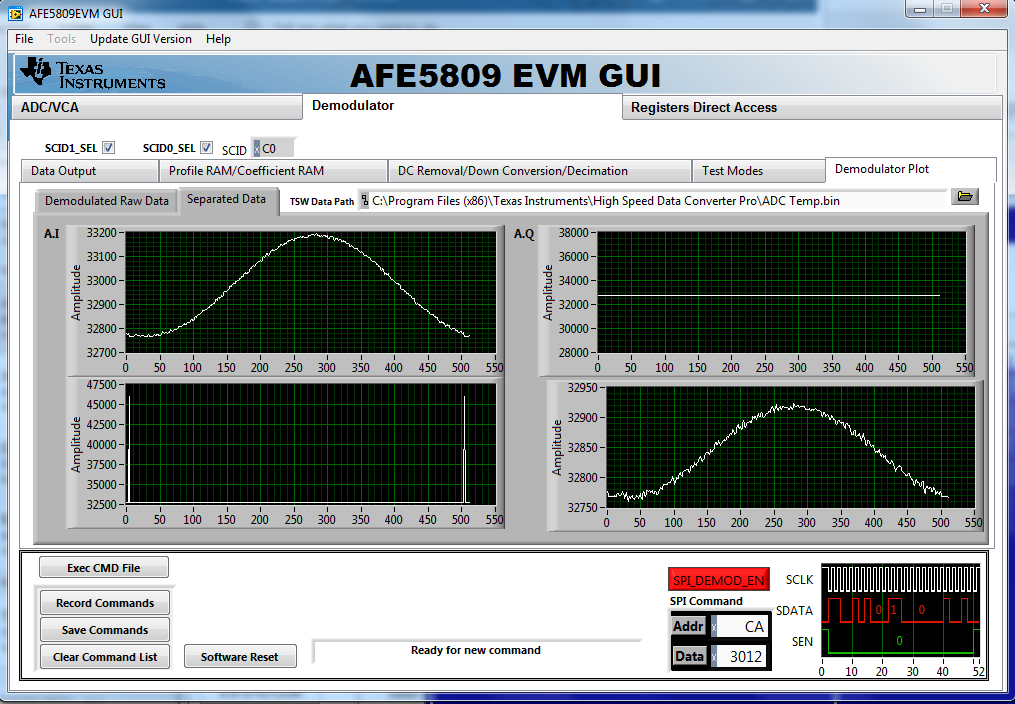Open the Help menu
The height and width of the screenshot is (704, 1015).
[218, 39]
